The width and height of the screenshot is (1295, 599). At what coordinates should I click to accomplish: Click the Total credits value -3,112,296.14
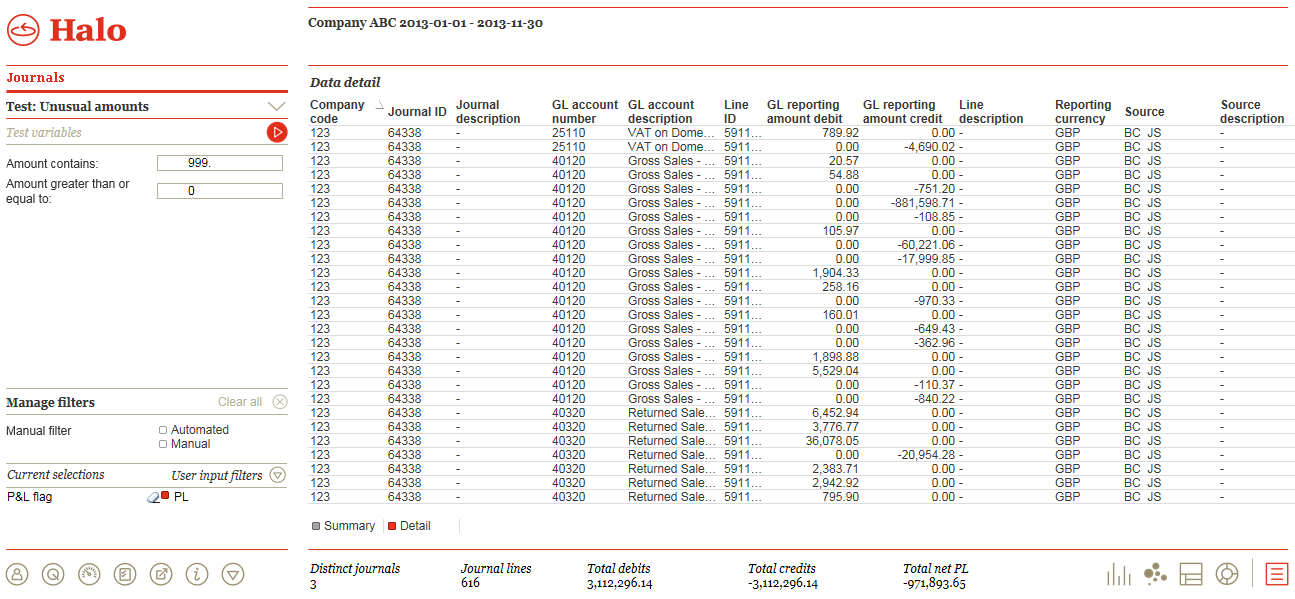point(783,584)
